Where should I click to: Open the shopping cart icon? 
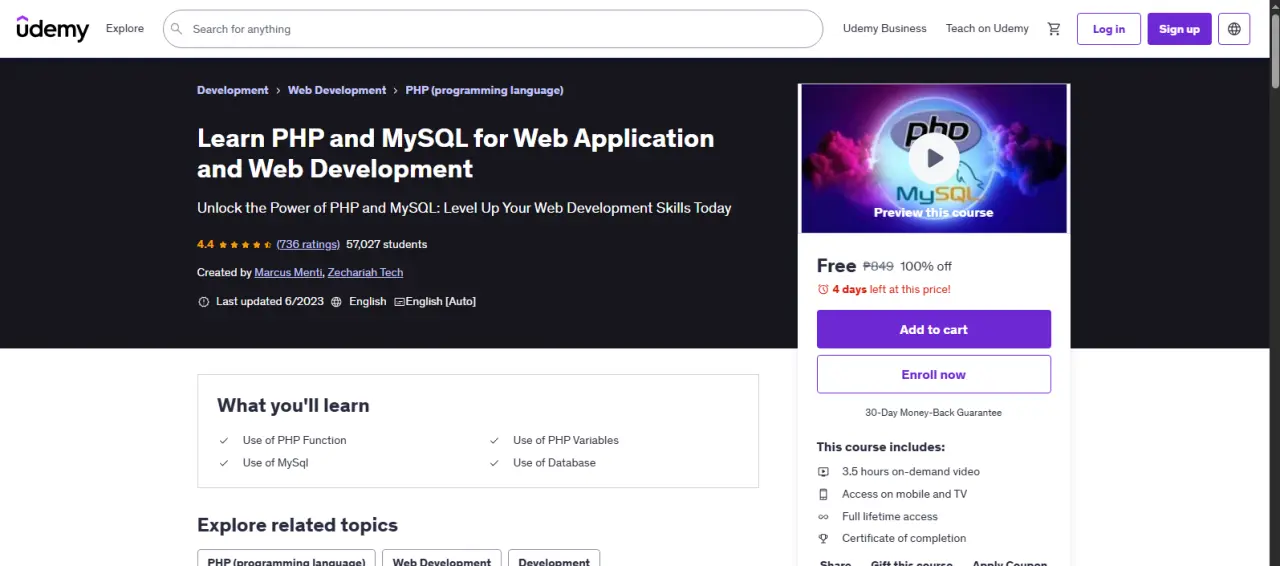1054,29
